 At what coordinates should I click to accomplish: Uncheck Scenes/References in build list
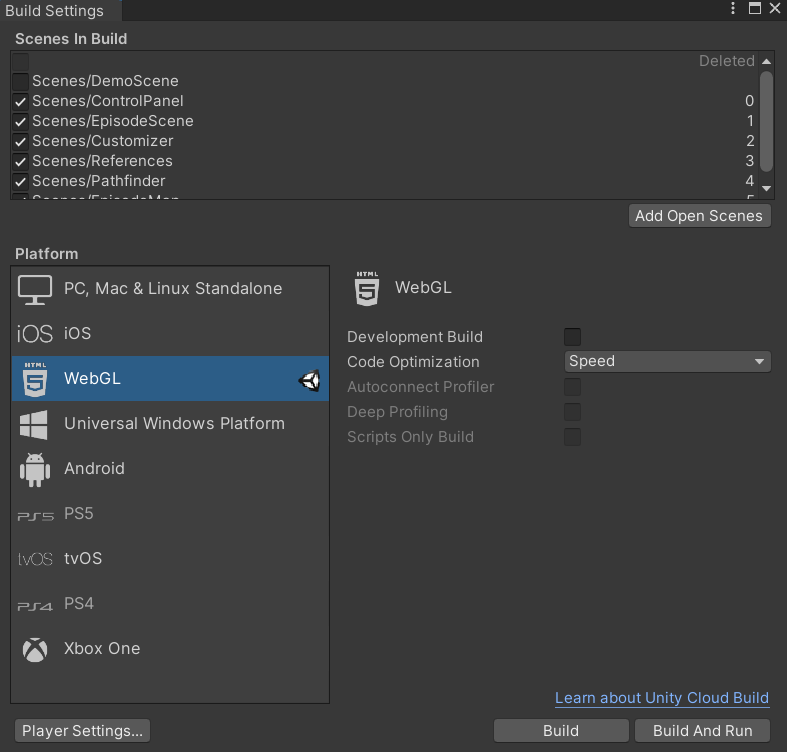tap(21, 162)
